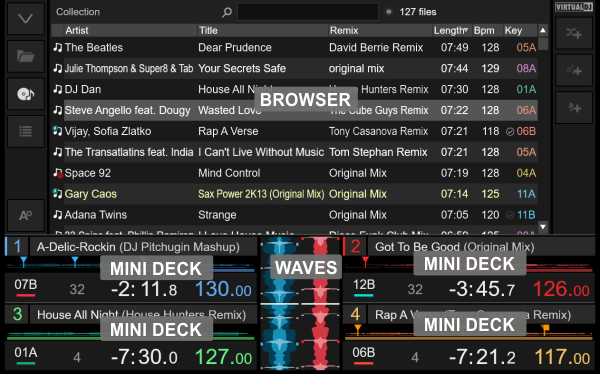
Task: Click the microphone-plus icon in right panel
Action: coord(574,108)
